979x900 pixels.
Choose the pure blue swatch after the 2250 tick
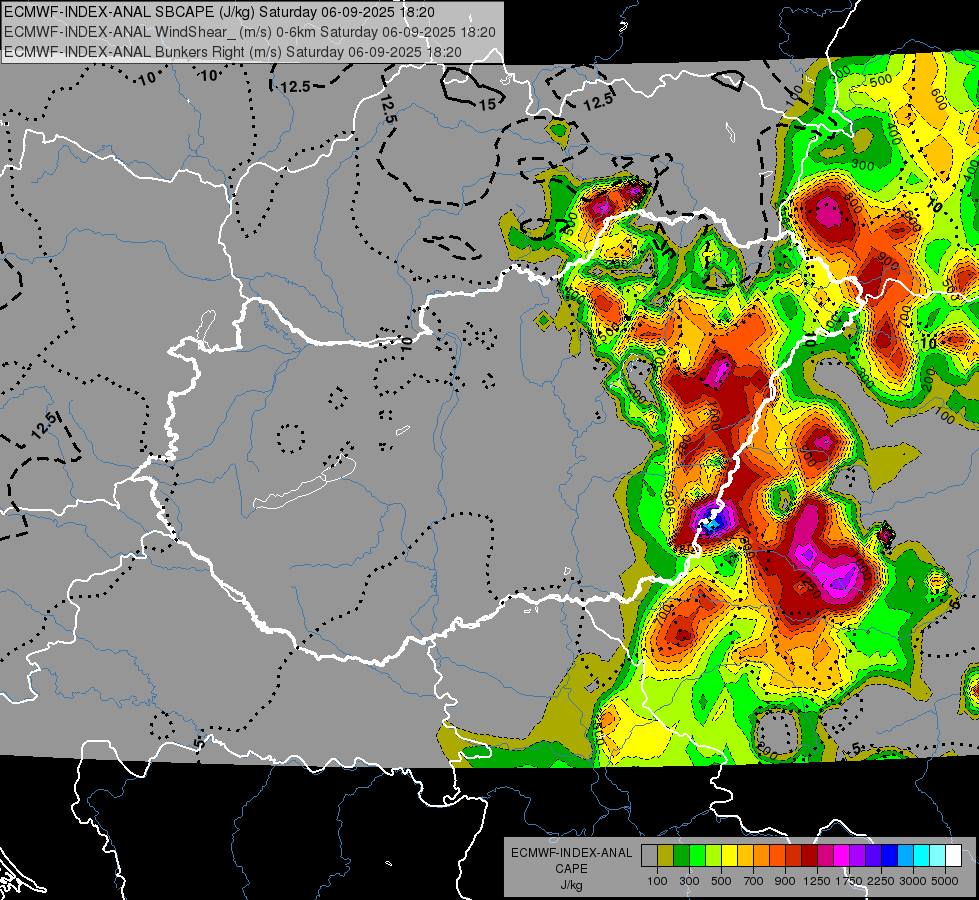[890, 855]
